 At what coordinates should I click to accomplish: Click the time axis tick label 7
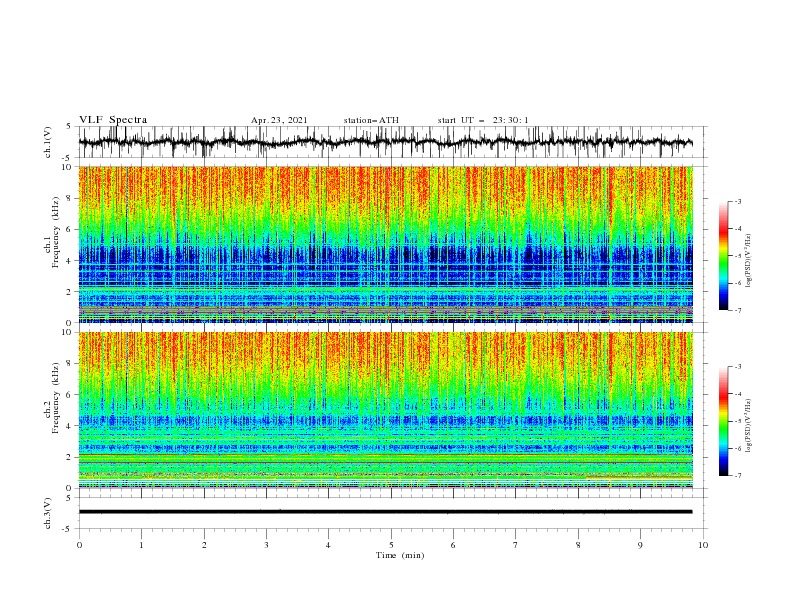pyautogui.click(x=516, y=545)
